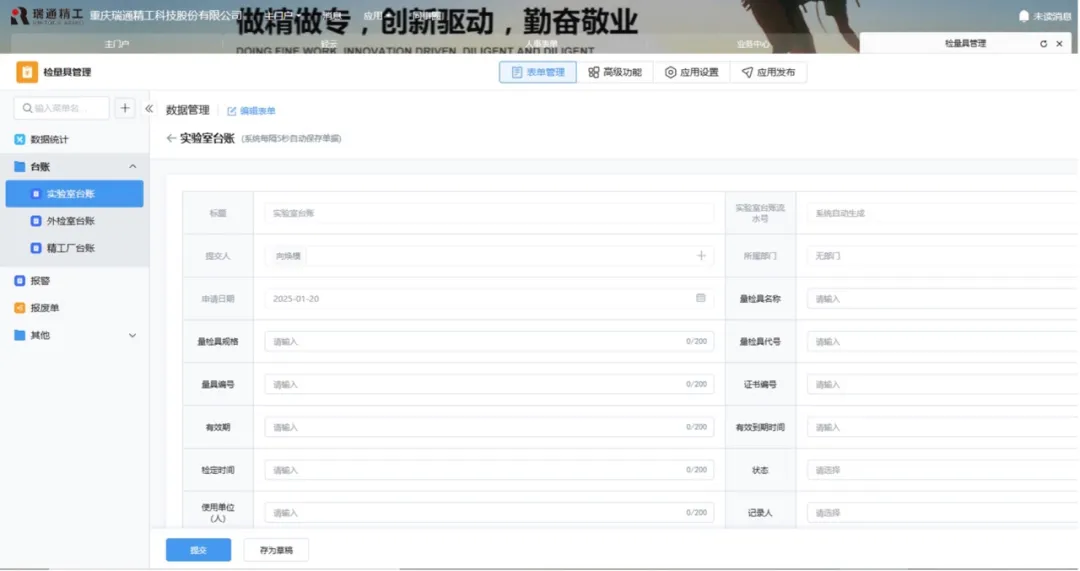
Task: Click the 存为草稿 button
Action: [x=276, y=550]
